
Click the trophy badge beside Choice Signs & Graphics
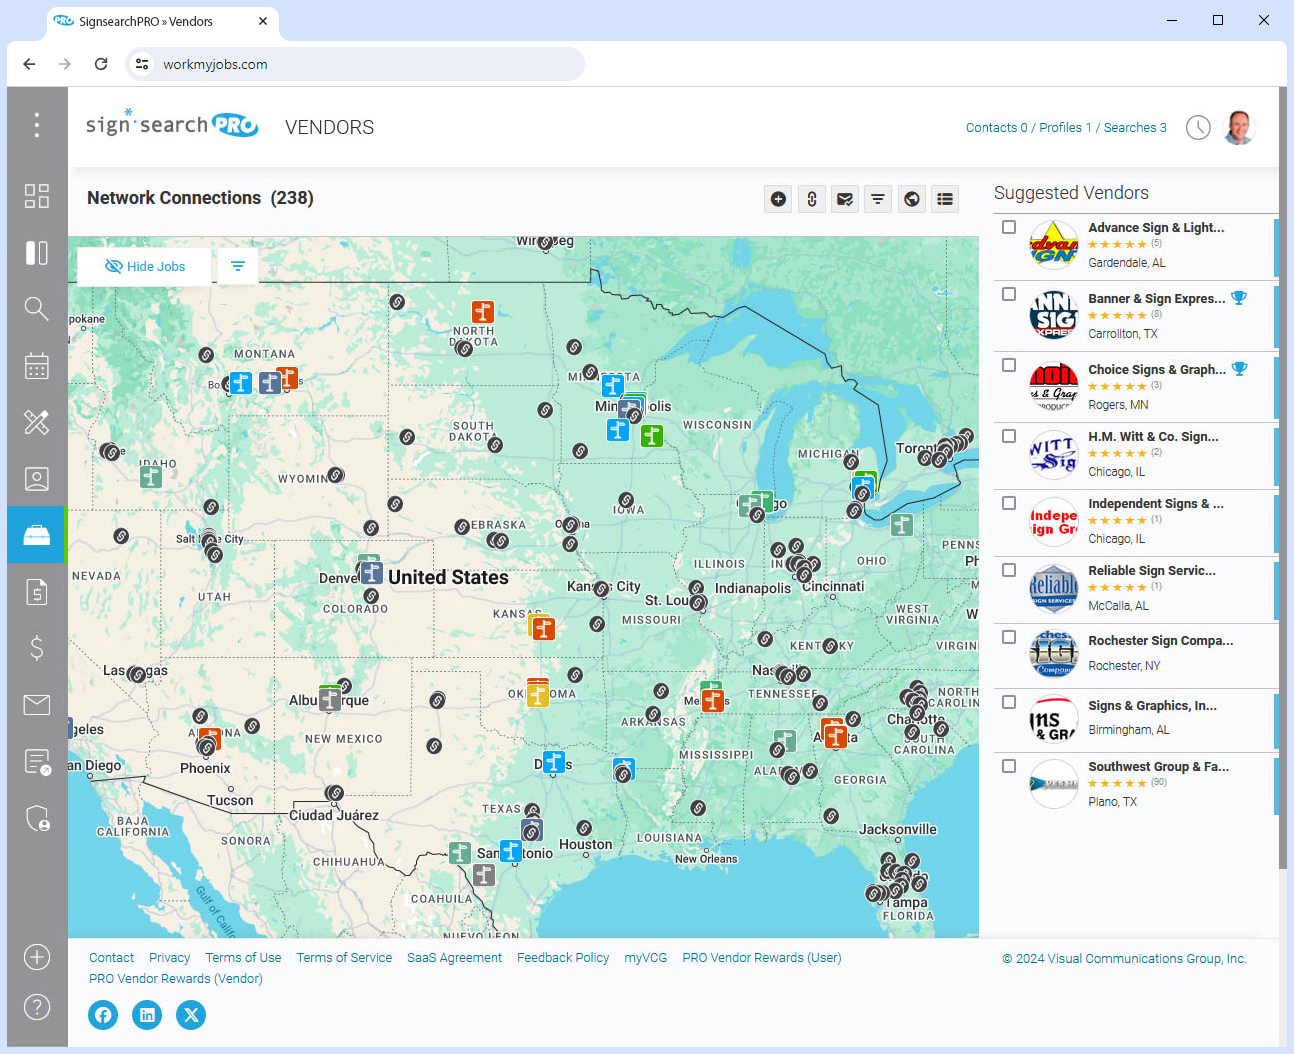point(1240,369)
